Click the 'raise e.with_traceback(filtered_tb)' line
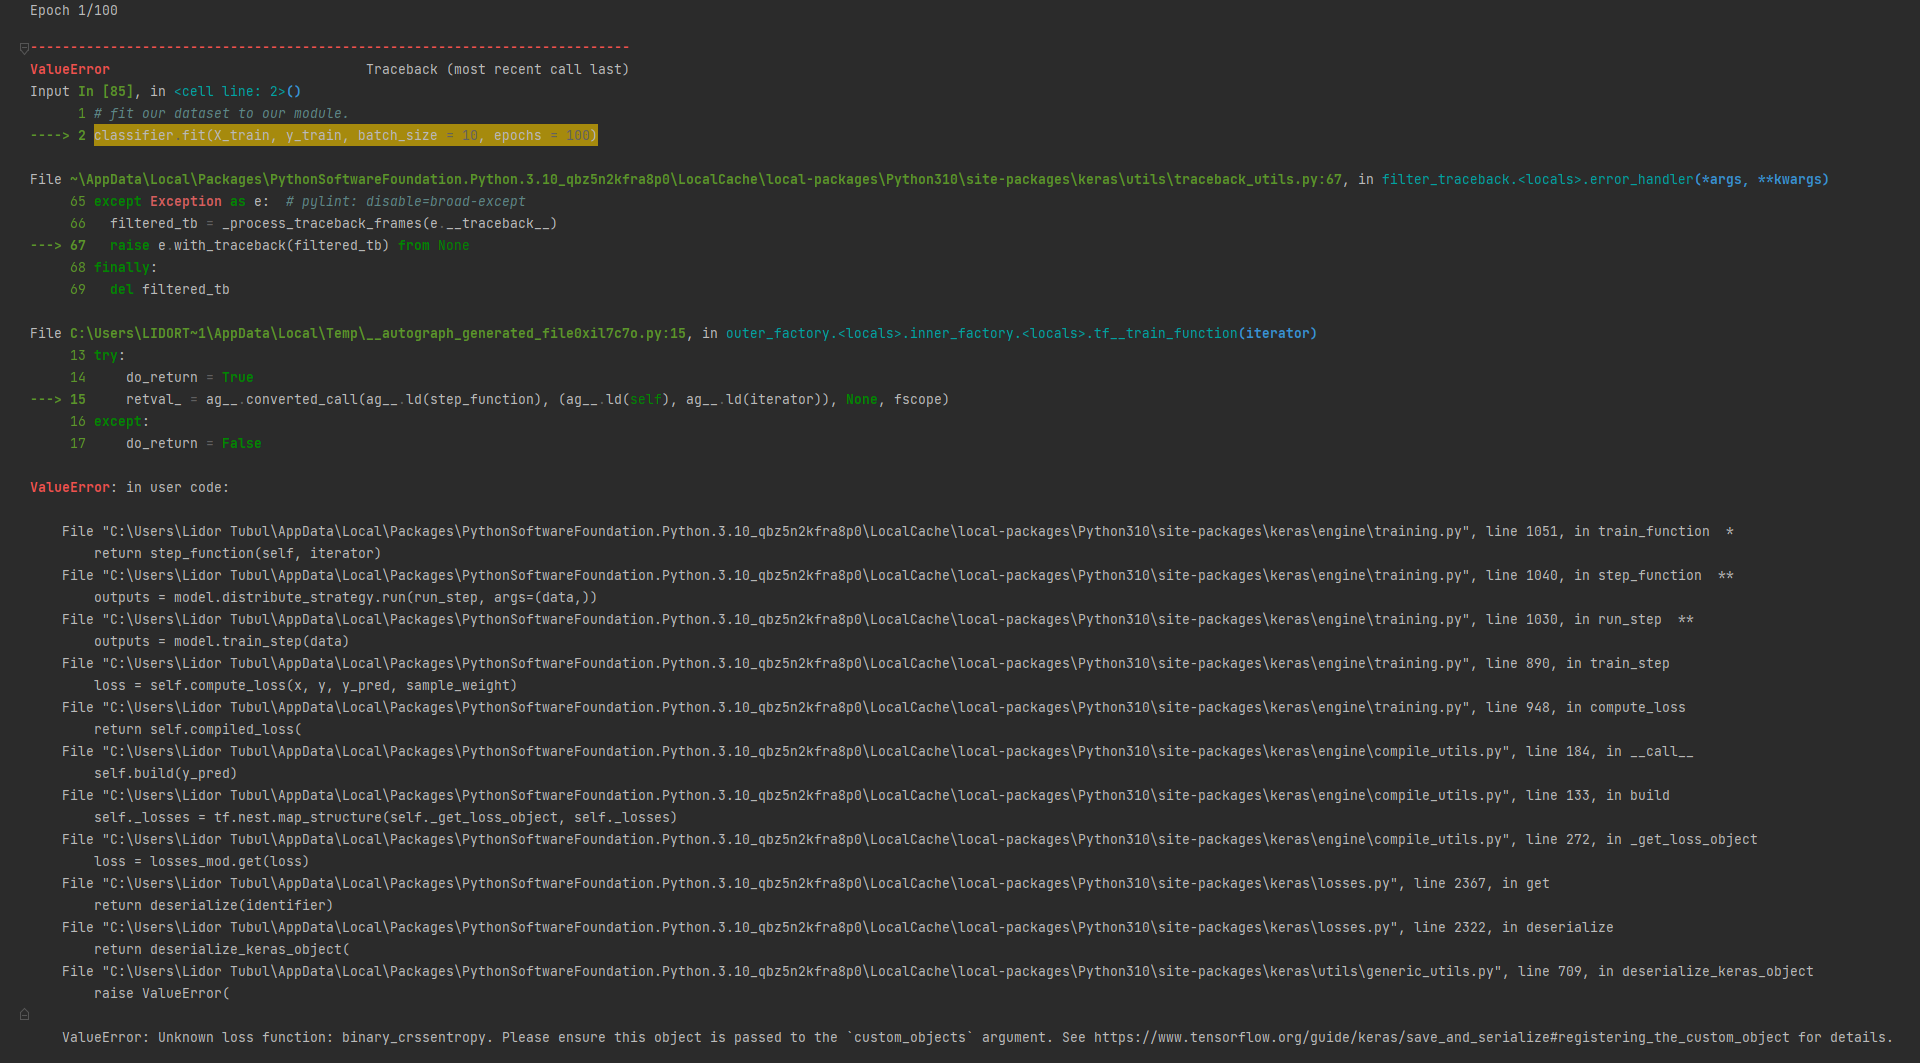Screen dimensions: 1920x1063 pyautogui.click(x=290, y=245)
